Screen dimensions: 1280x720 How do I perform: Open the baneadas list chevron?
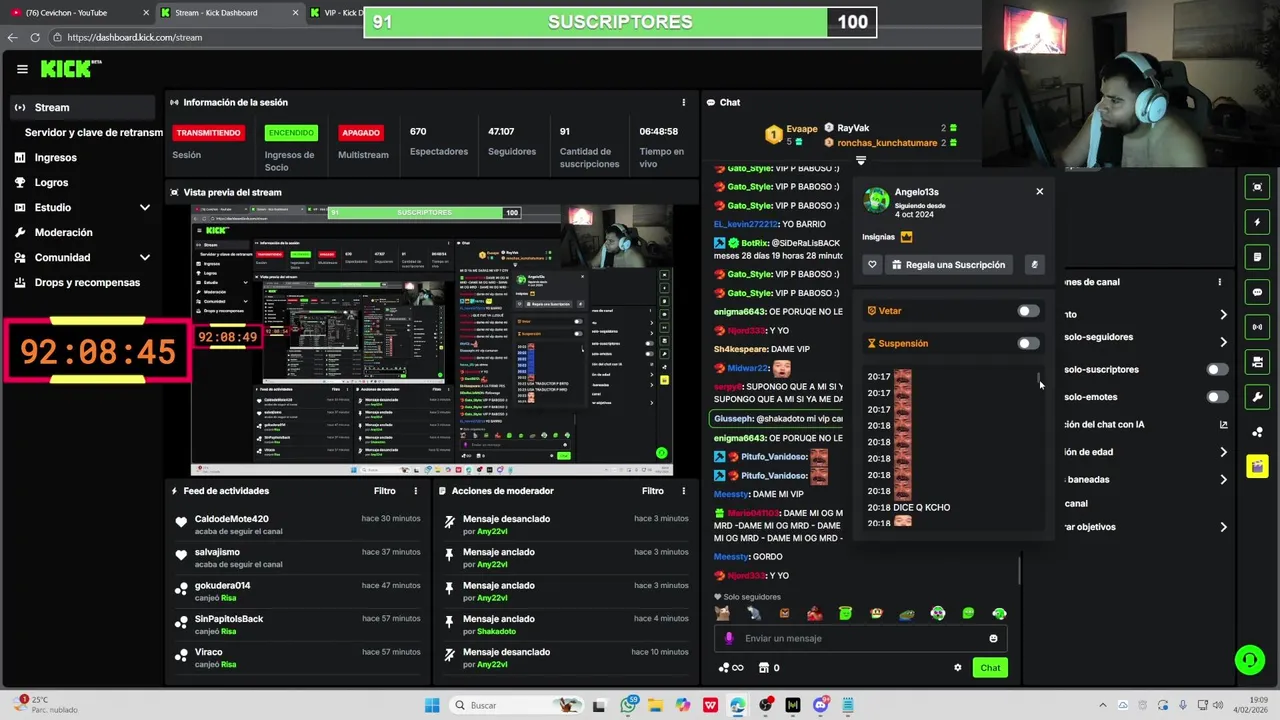click(x=1223, y=480)
